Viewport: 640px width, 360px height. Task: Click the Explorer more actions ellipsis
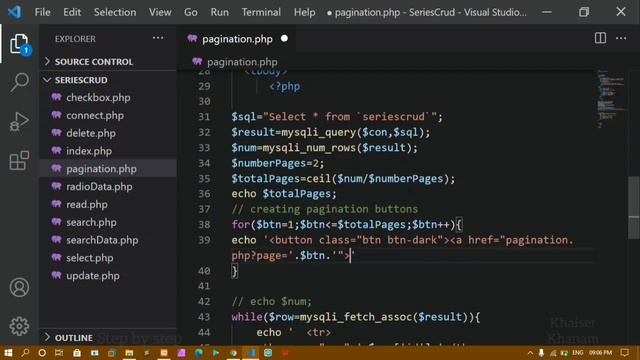pos(158,38)
